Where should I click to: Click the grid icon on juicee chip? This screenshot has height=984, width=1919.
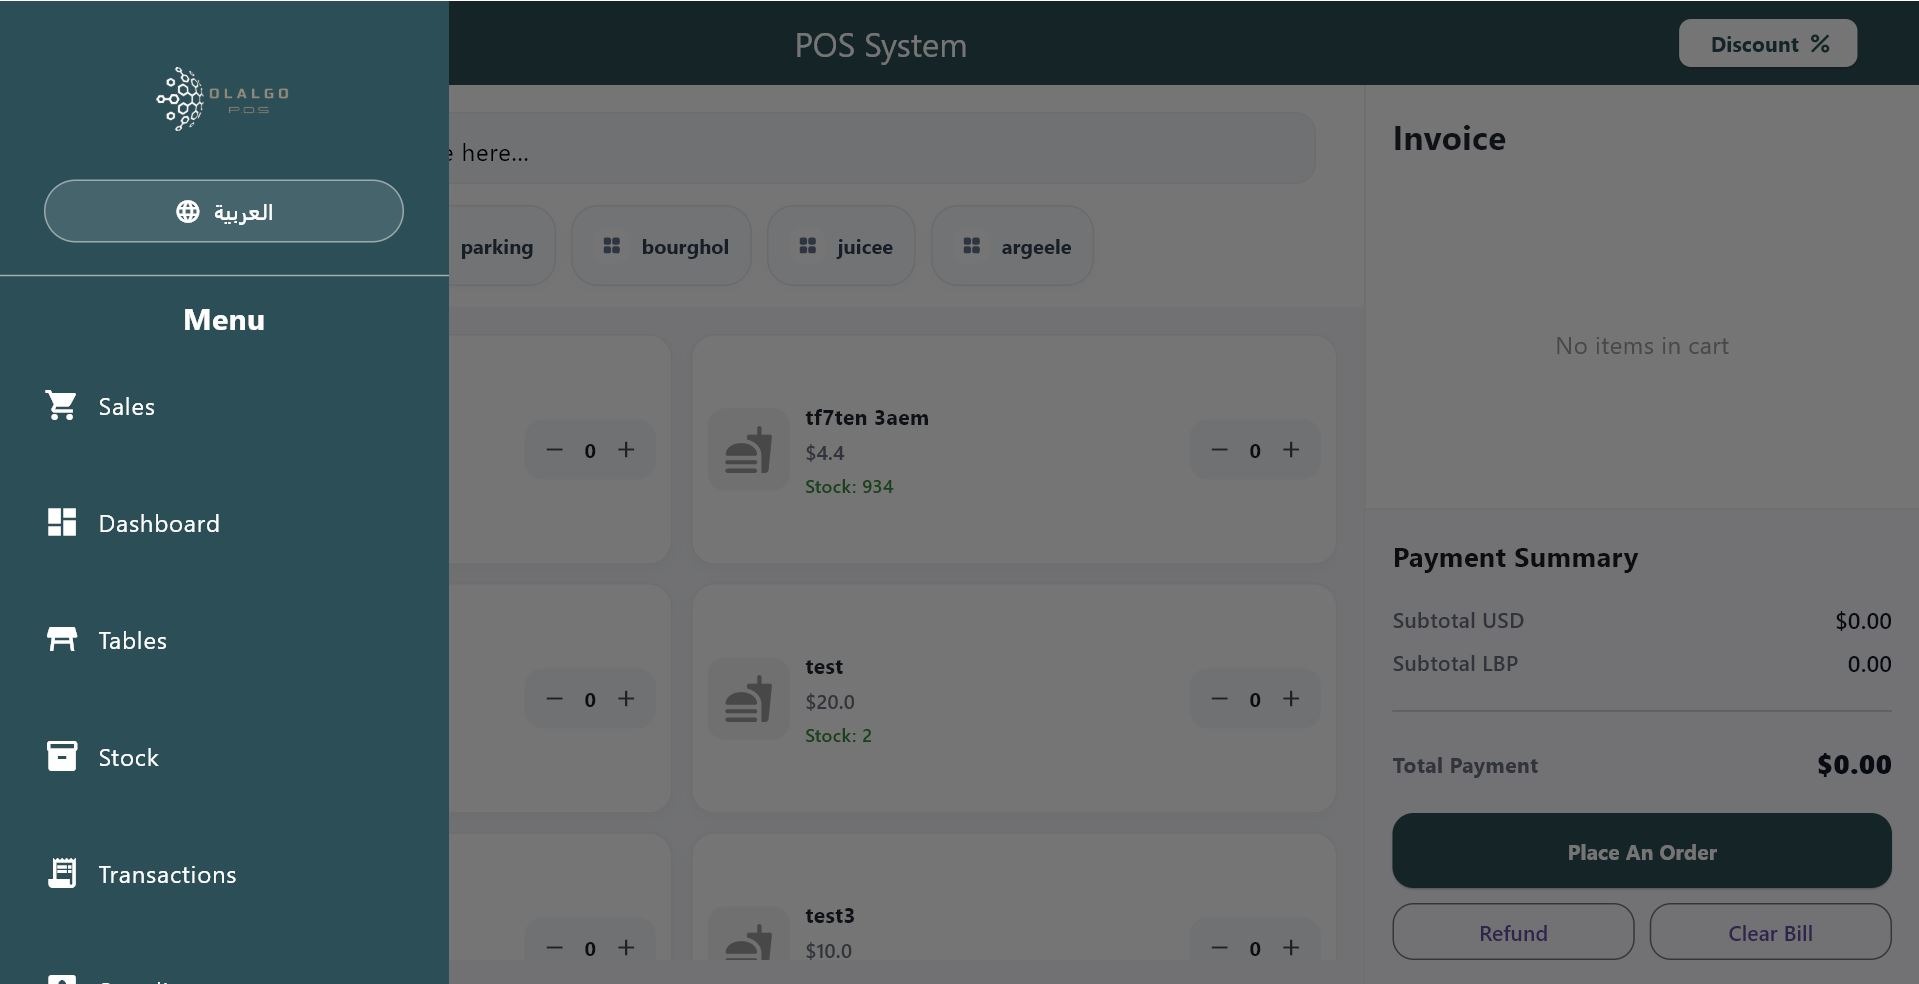(x=808, y=245)
